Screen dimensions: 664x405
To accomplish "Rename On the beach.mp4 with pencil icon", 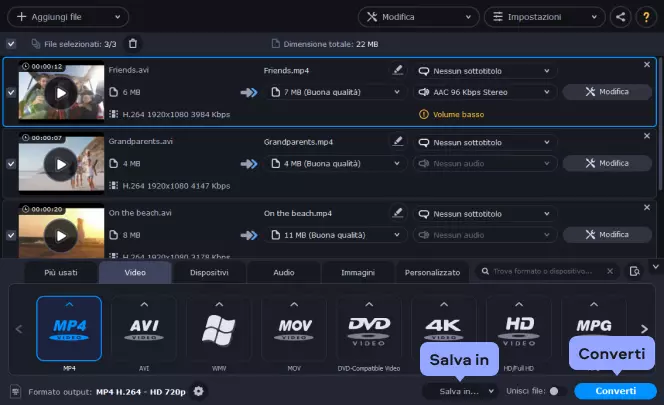I will [397, 213].
